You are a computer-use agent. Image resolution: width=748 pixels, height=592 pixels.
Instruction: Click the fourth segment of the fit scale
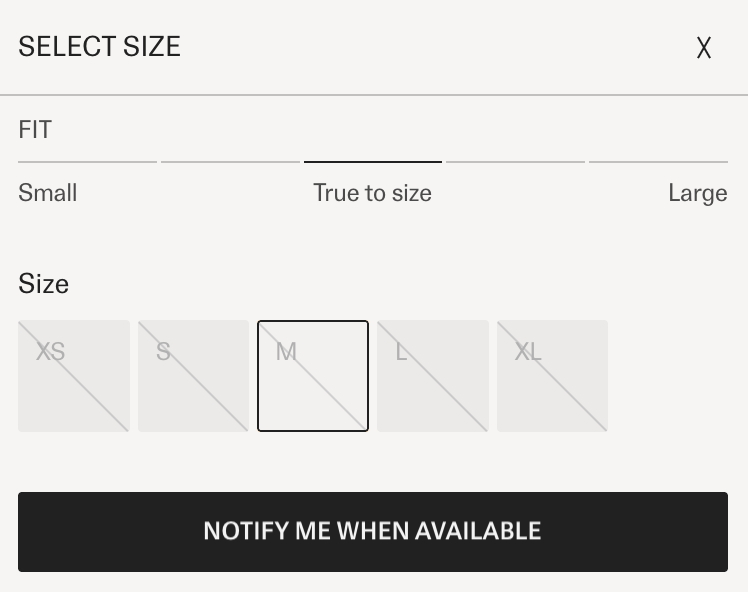515,161
